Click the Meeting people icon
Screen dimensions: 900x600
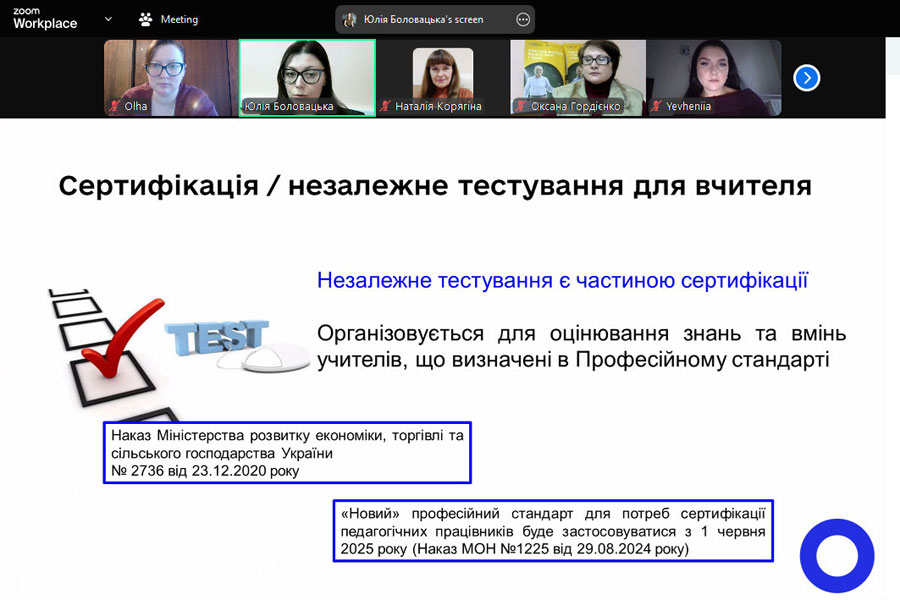pyautogui.click(x=146, y=20)
